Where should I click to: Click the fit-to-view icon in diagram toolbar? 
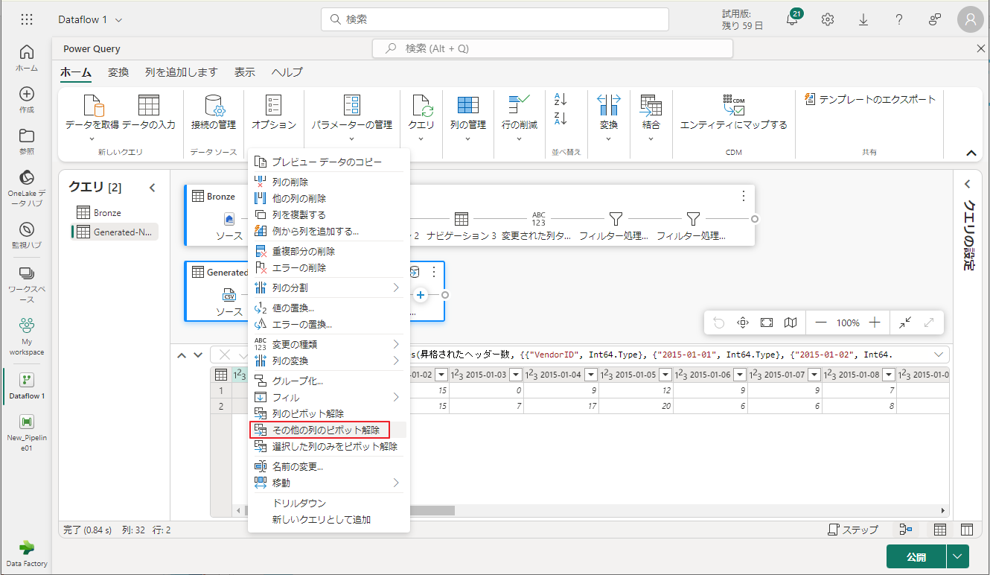pyautogui.click(x=766, y=323)
